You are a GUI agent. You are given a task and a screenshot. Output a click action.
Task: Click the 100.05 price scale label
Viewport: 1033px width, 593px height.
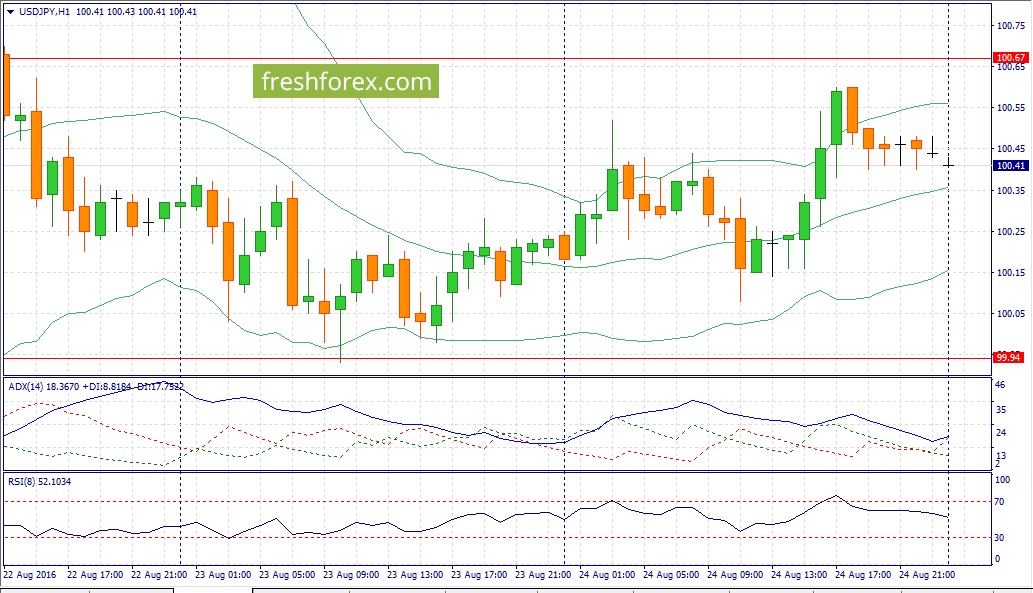click(1011, 314)
